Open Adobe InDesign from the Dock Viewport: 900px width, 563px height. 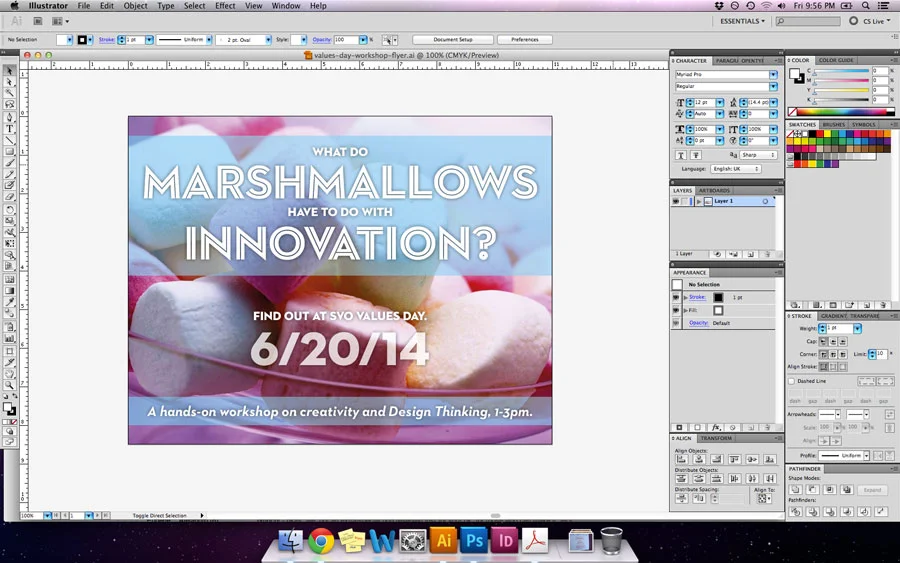point(505,541)
